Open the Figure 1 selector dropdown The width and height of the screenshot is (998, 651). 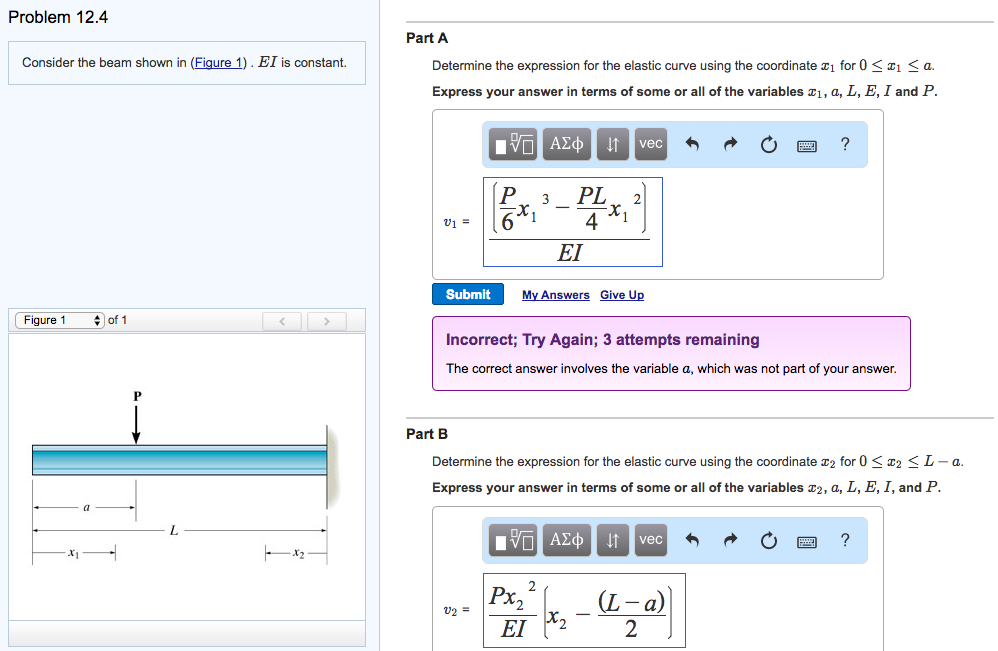coord(60,320)
